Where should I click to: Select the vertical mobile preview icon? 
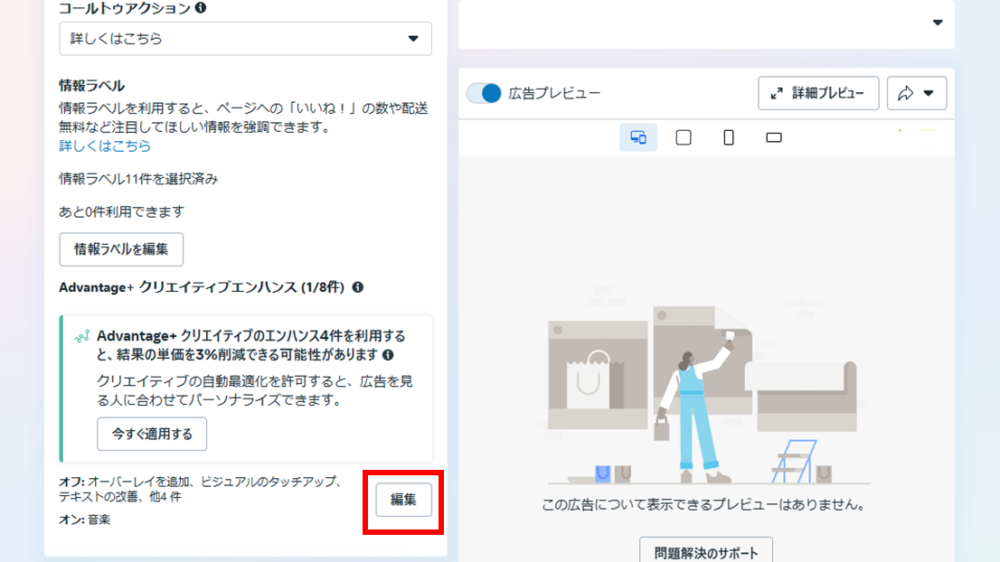[728, 137]
